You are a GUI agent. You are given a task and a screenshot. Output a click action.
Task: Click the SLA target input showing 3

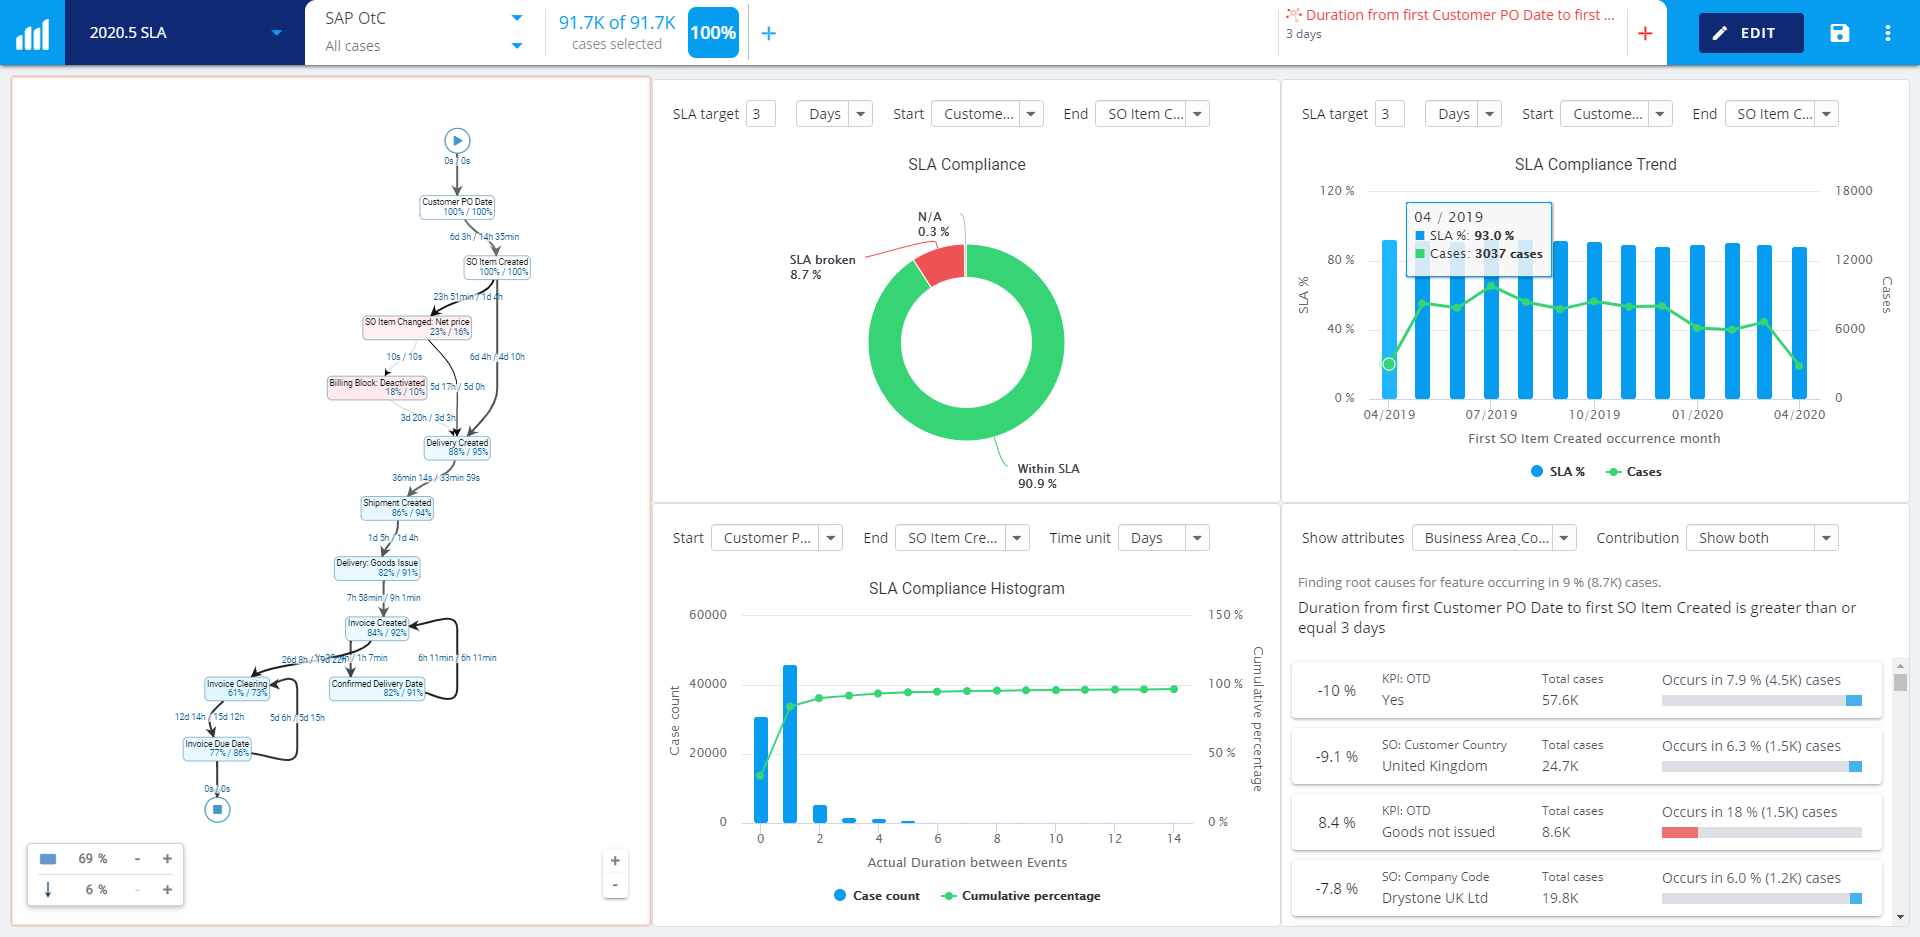click(760, 113)
